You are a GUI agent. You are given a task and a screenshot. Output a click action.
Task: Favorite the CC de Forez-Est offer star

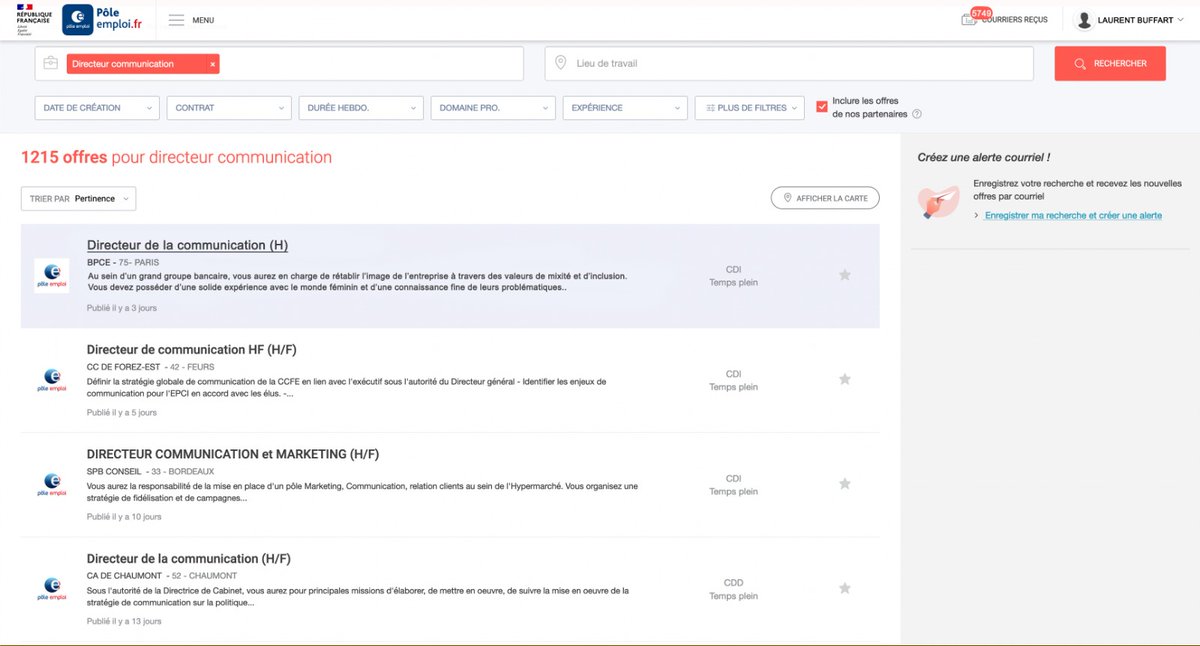pos(845,379)
